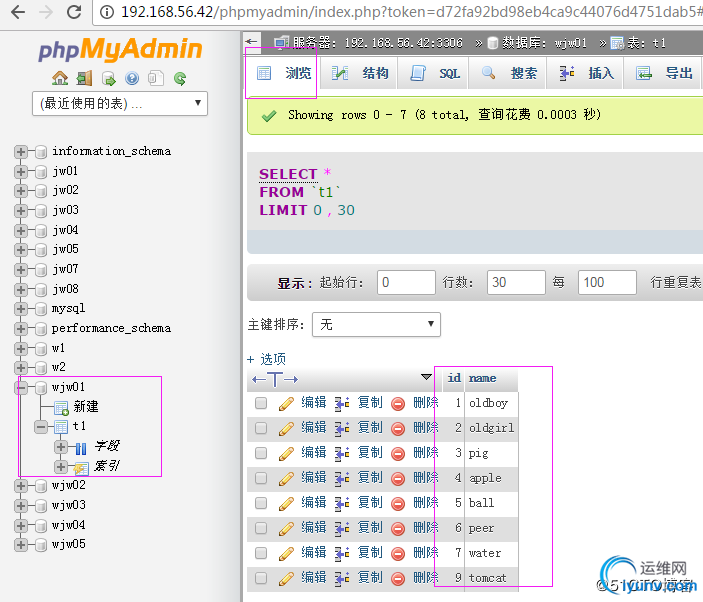703x602 pixels.
Task: Click 删除 link for apple row
Action: pos(425,478)
